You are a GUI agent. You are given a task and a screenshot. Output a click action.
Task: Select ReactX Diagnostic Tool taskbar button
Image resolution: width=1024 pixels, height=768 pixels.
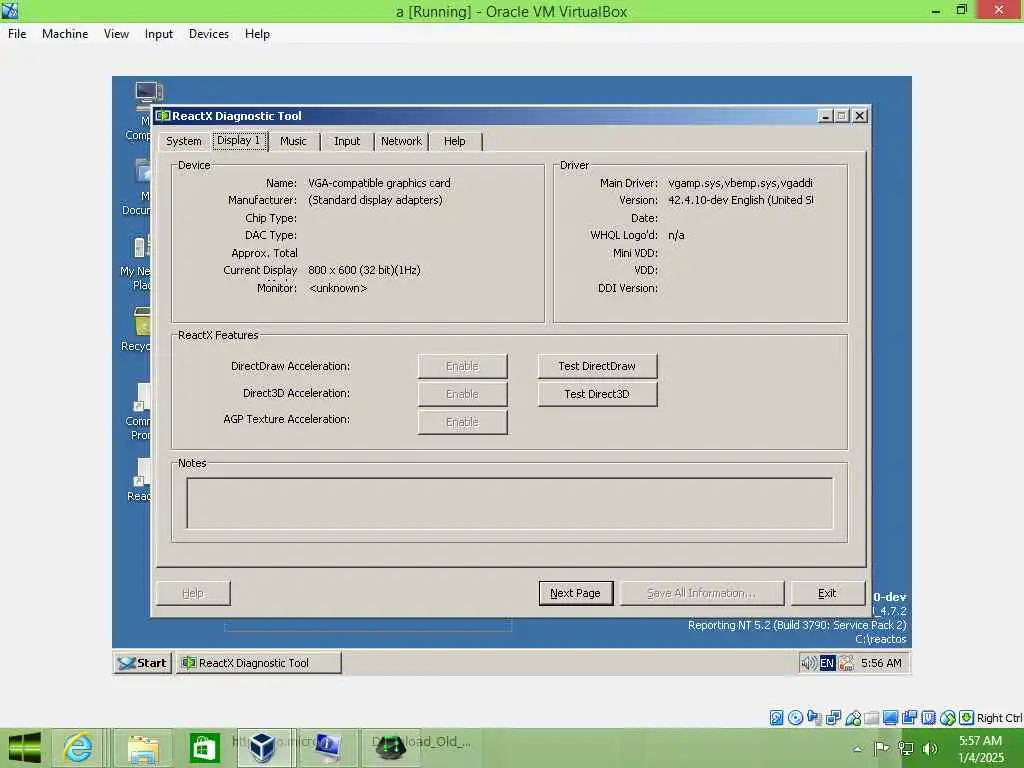[259, 663]
